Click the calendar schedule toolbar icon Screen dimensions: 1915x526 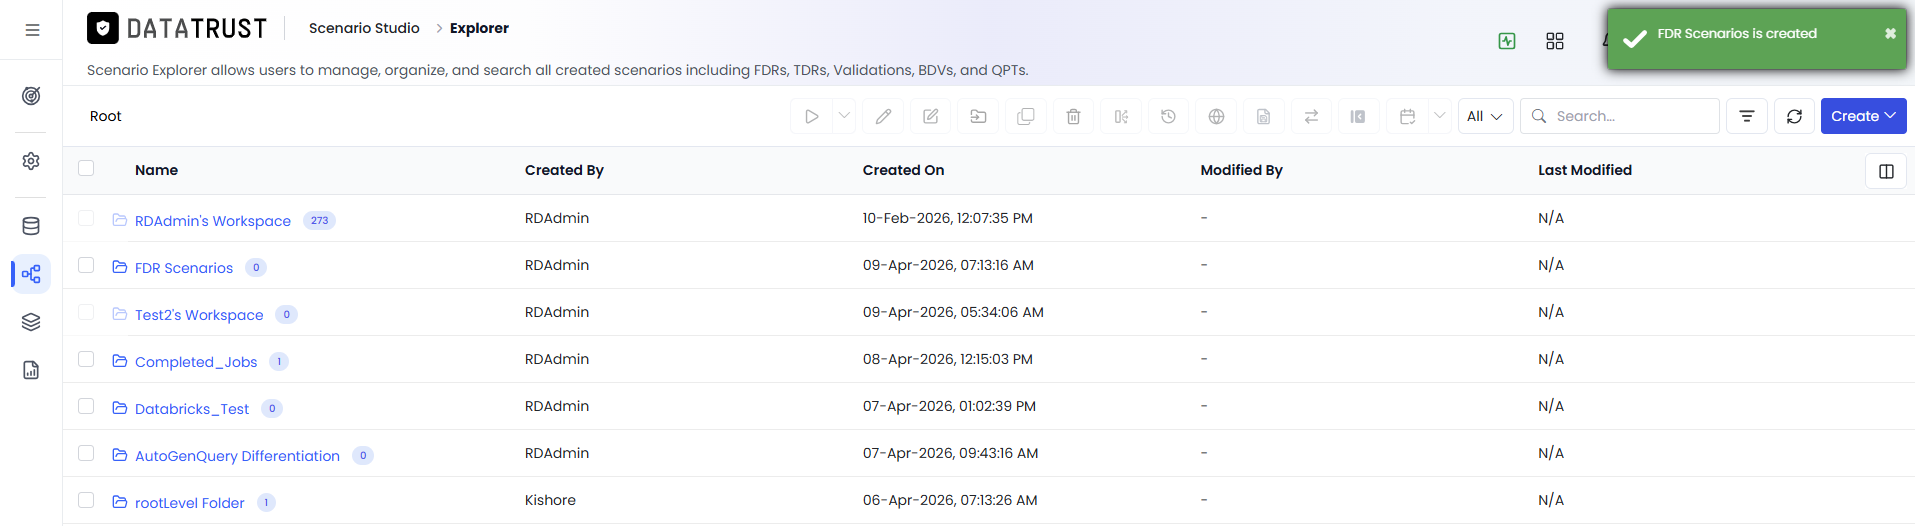coord(1407,116)
